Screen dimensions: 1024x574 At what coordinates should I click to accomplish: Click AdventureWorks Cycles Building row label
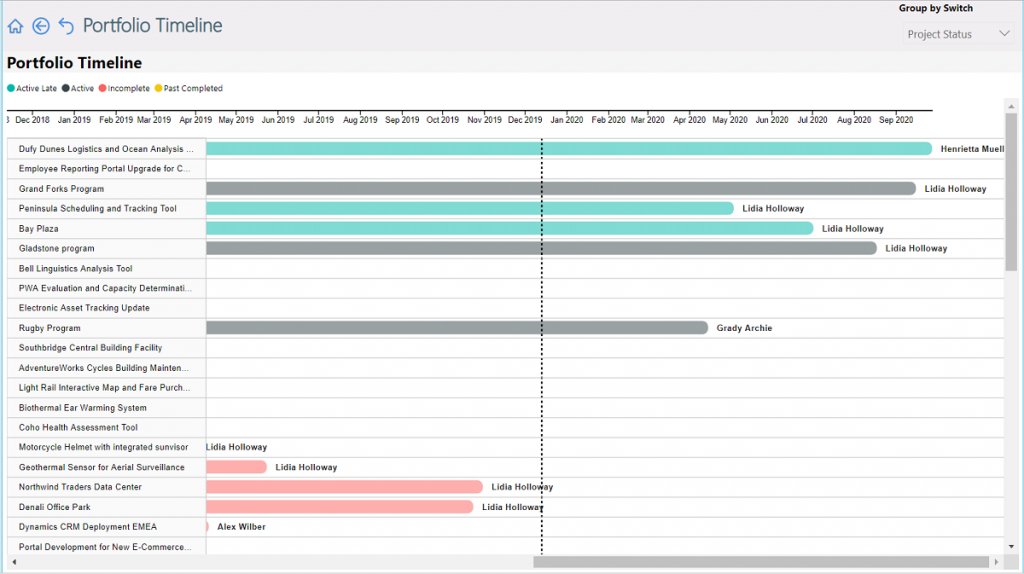point(104,368)
